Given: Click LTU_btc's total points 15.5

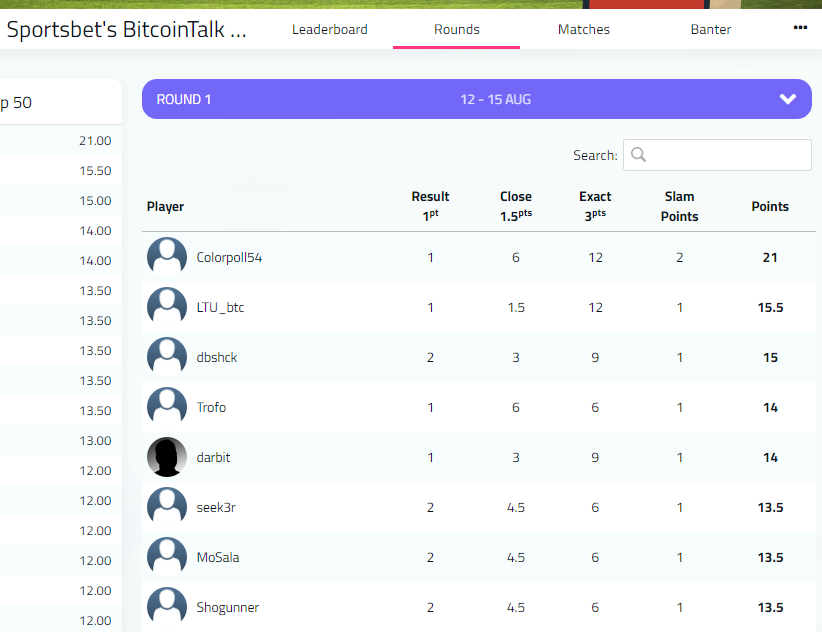Looking at the screenshot, I should coord(770,307).
